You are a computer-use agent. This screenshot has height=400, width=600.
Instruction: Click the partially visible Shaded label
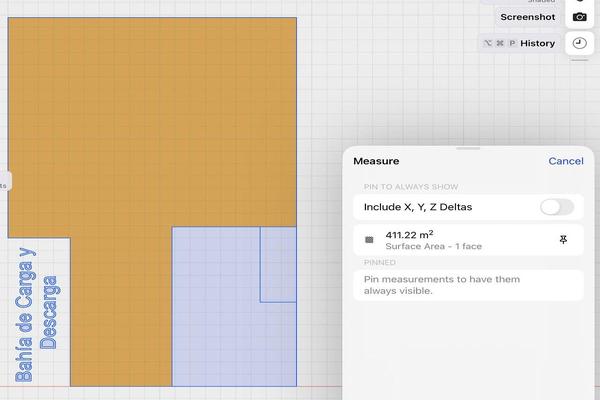[541, 2]
